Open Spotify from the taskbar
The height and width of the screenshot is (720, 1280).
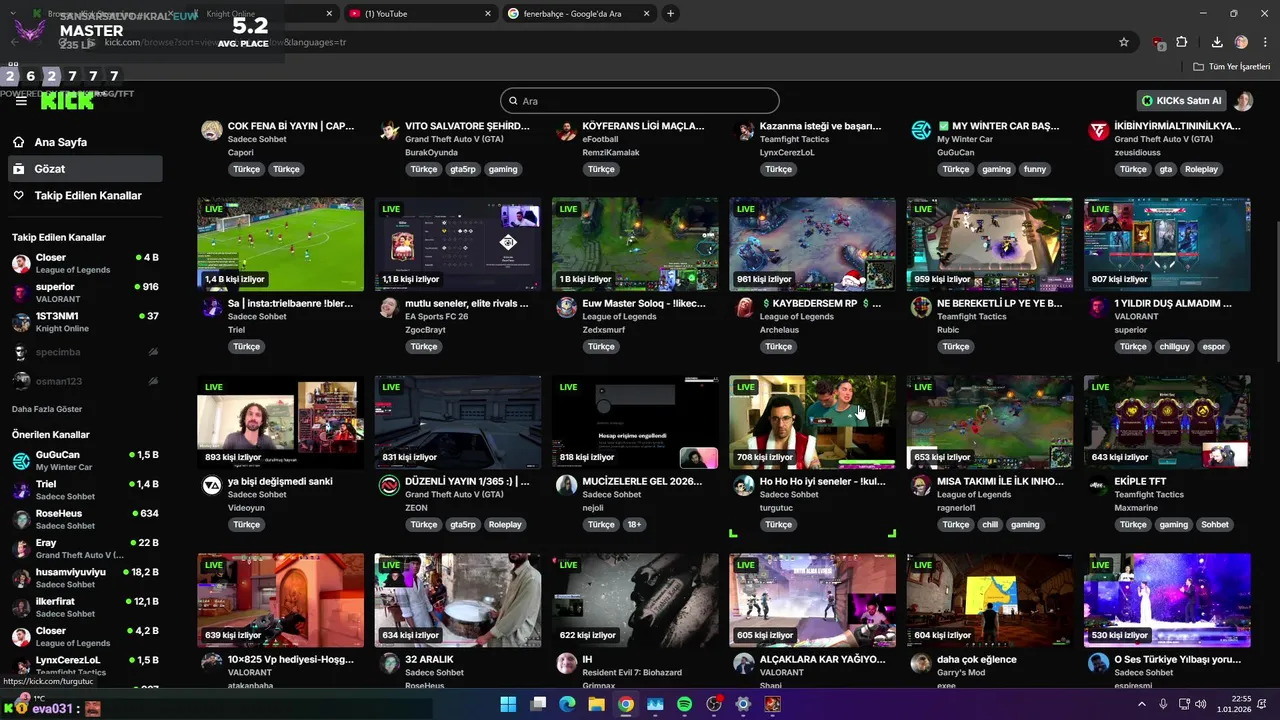click(x=684, y=704)
